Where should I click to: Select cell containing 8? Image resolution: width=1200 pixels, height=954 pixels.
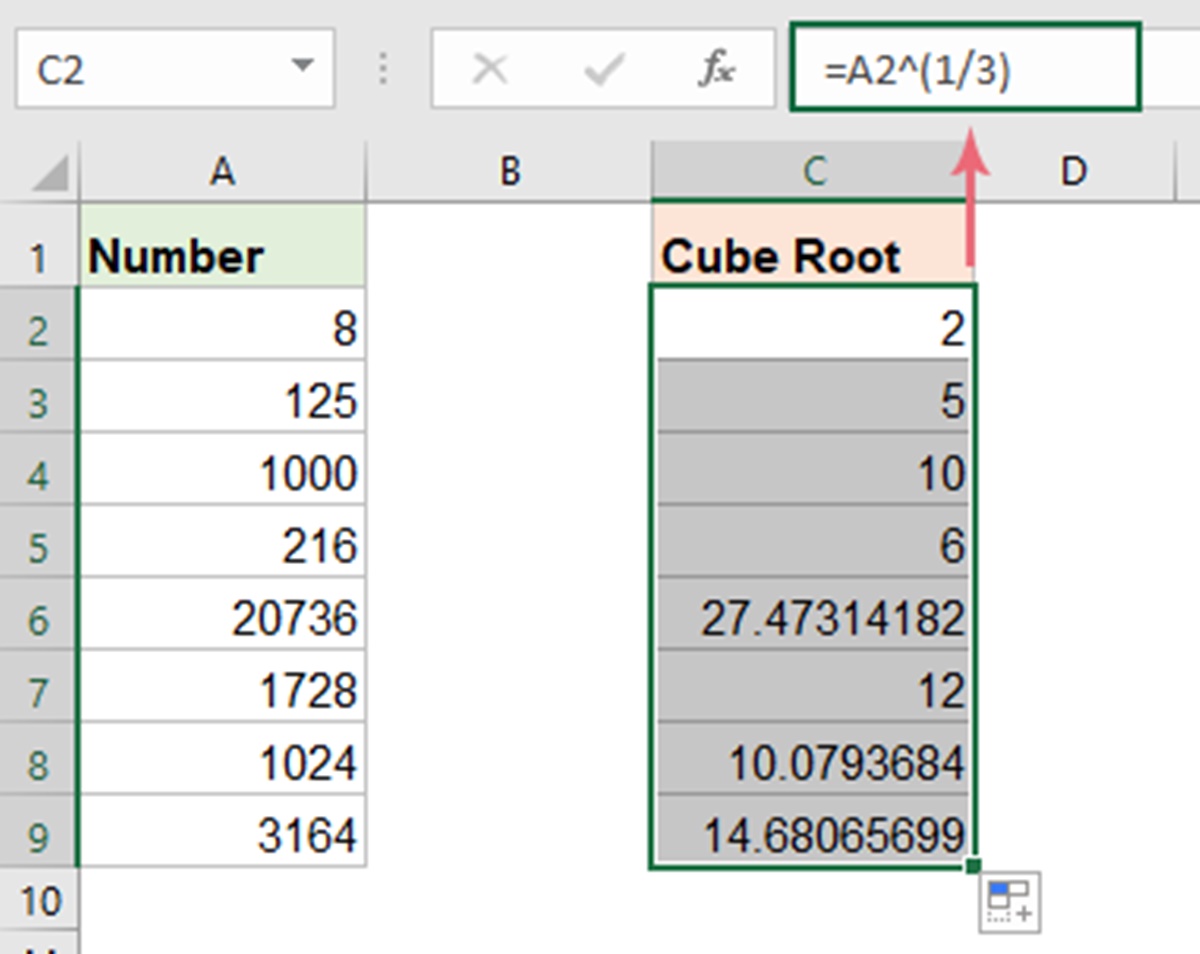coord(223,324)
